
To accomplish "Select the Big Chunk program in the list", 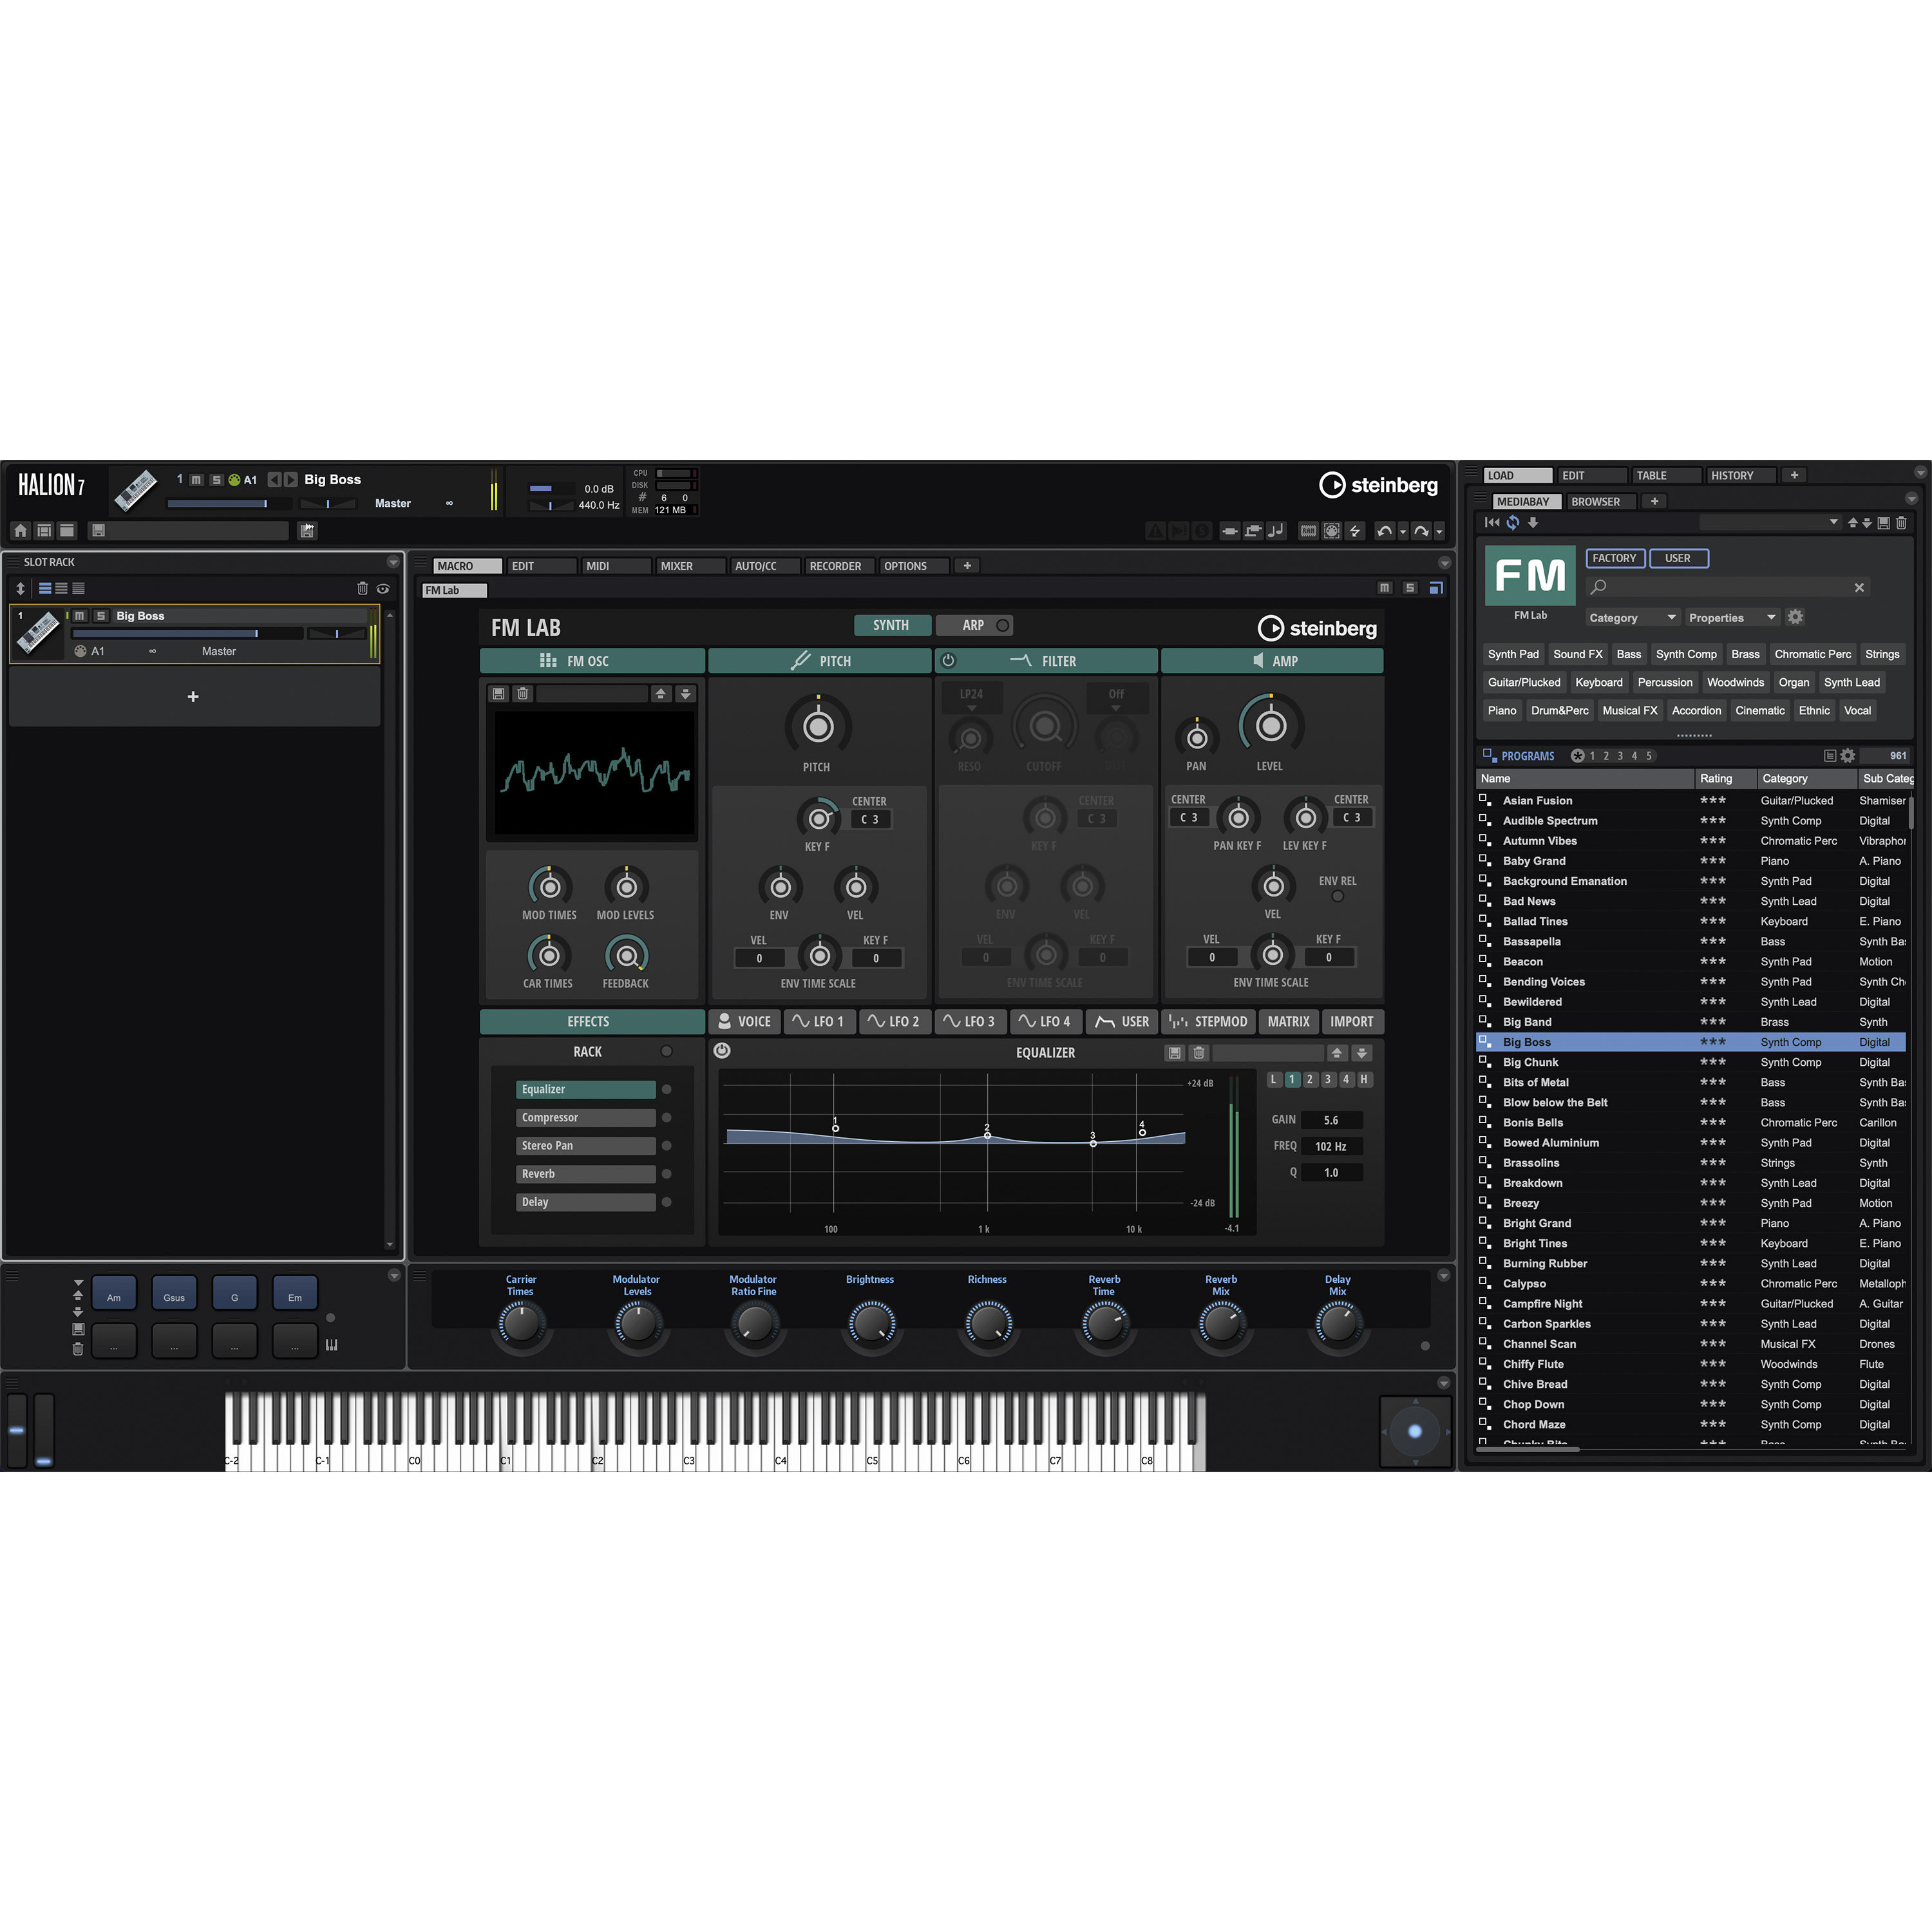I will tap(1531, 1062).
